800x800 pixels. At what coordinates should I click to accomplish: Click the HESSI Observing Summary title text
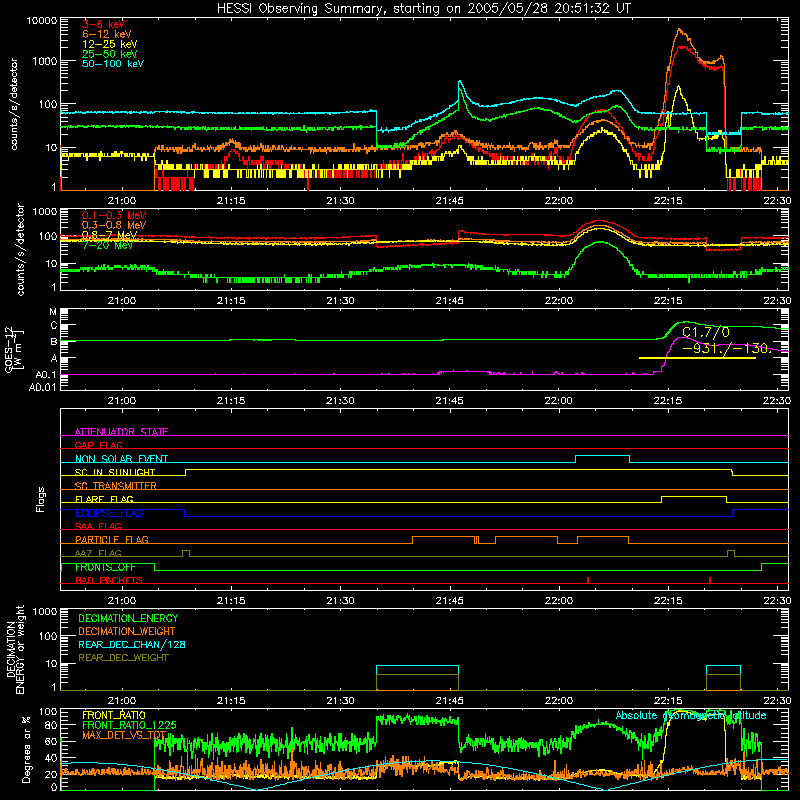[x=423, y=9]
